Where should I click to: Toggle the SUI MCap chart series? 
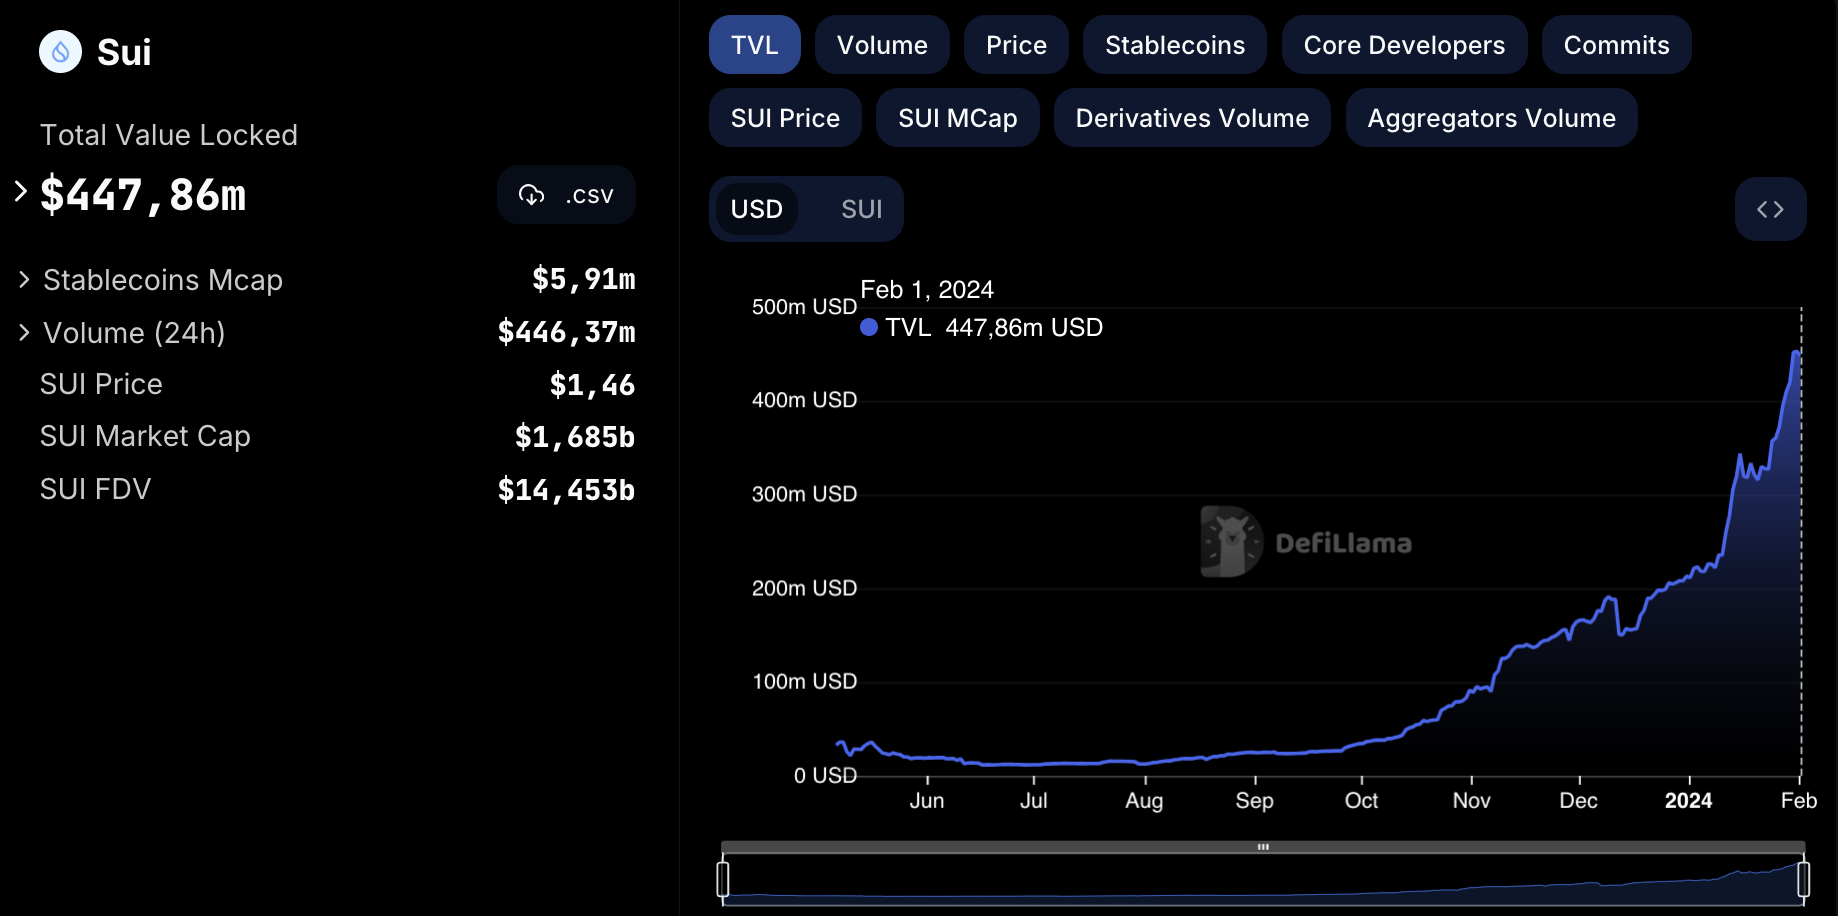957,118
